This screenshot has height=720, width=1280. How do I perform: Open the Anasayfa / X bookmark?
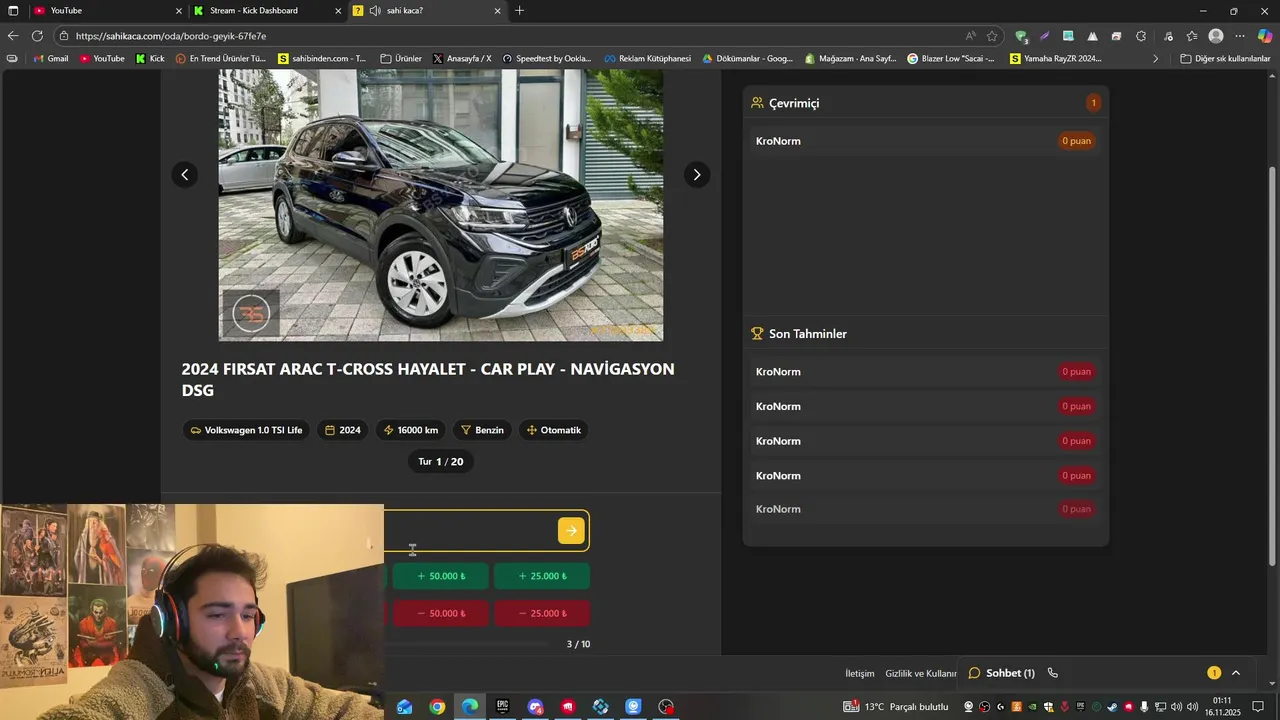pos(462,59)
